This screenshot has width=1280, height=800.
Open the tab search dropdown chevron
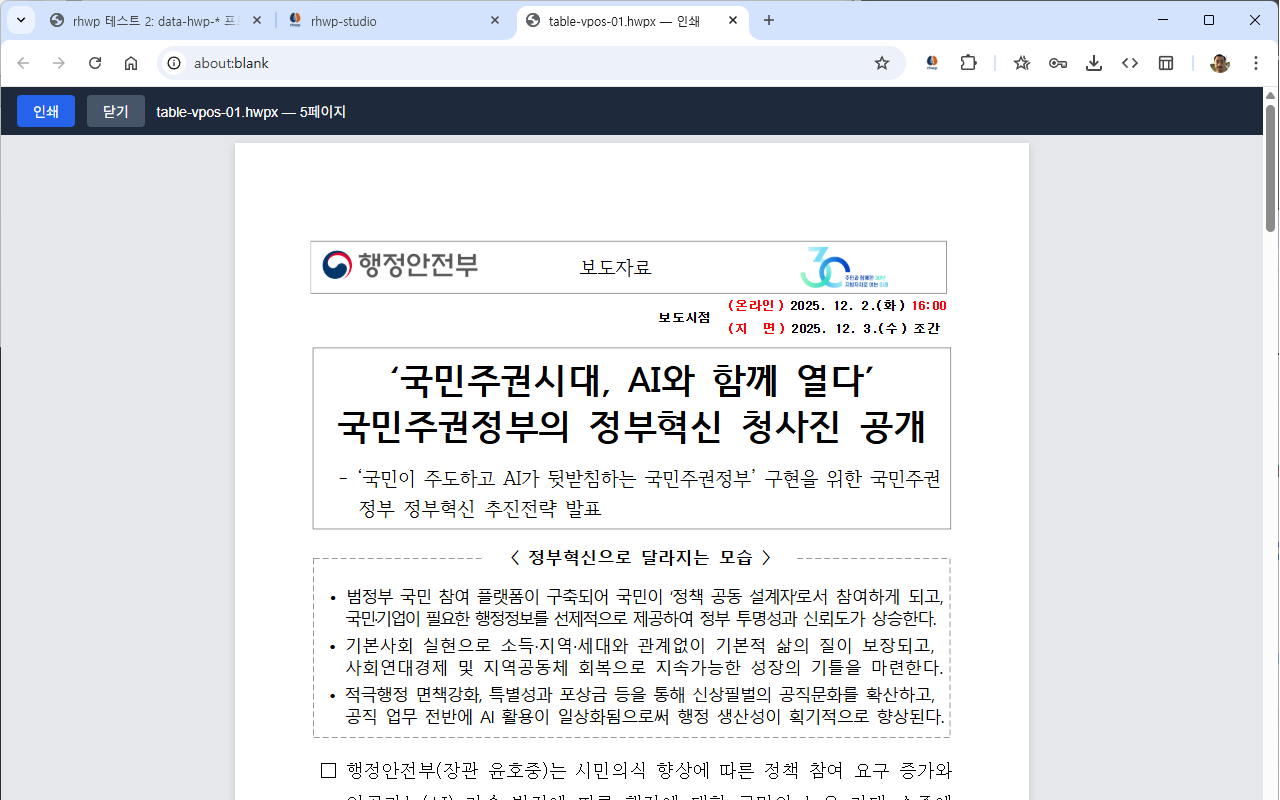(20, 20)
